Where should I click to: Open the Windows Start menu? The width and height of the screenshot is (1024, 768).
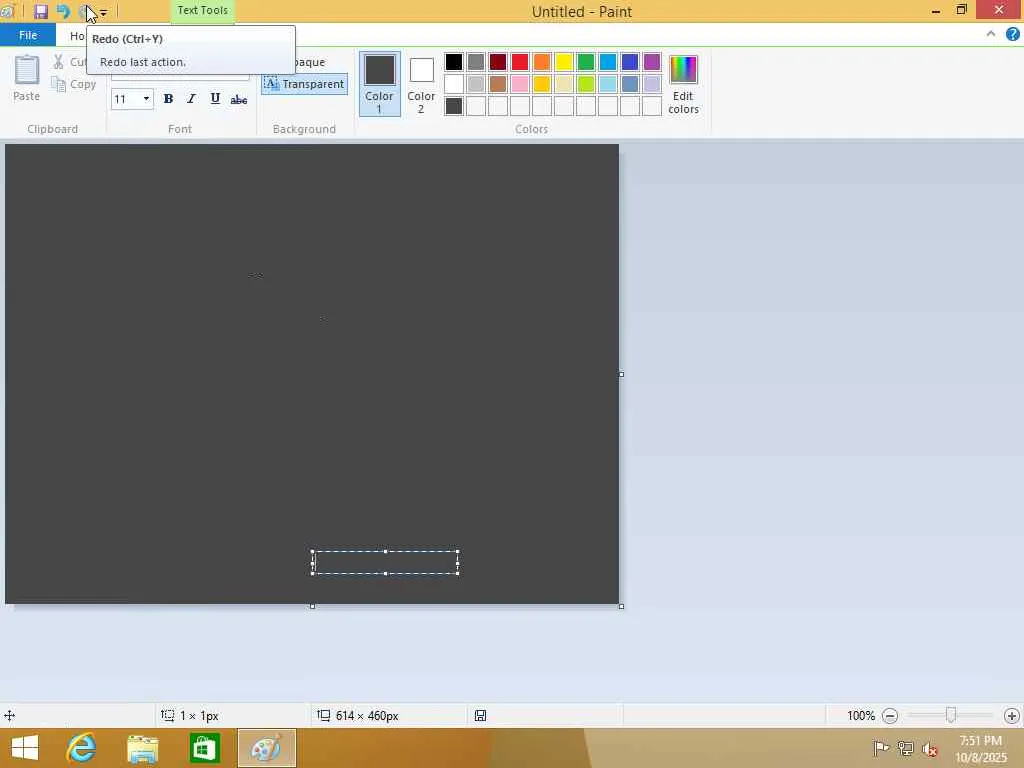(25, 748)
